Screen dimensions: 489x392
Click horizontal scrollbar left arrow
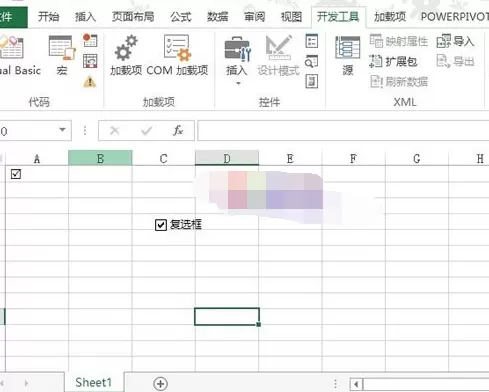(356, 384)
